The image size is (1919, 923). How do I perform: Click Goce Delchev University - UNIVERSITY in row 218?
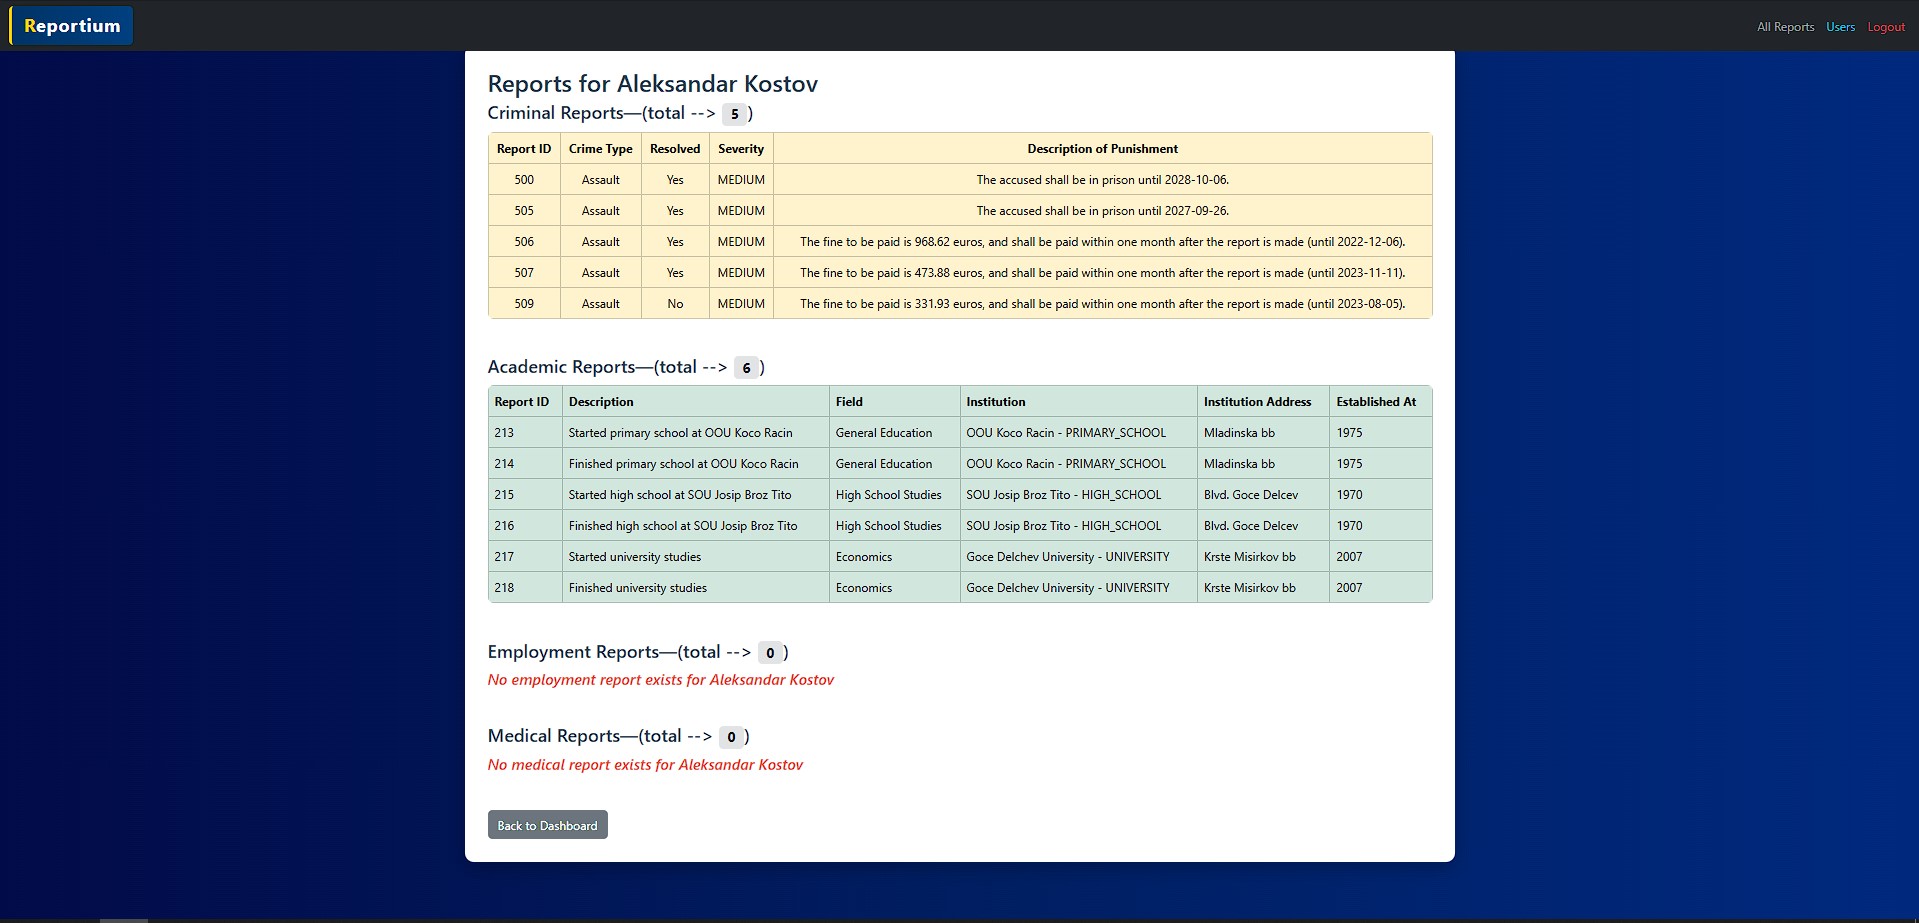1068,588
